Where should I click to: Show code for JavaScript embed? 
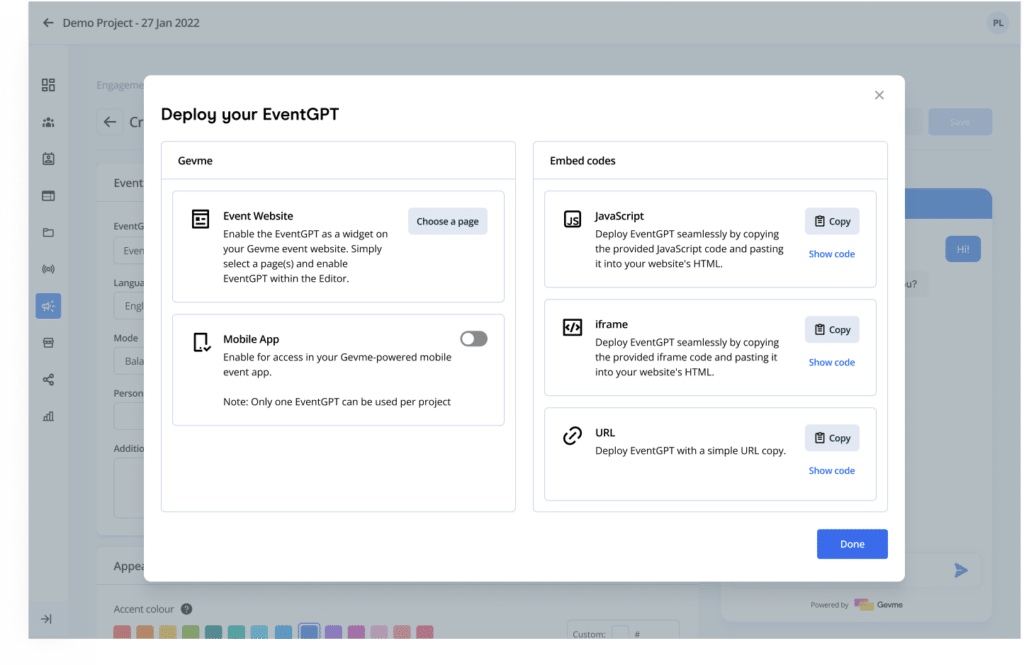[831, 254]
